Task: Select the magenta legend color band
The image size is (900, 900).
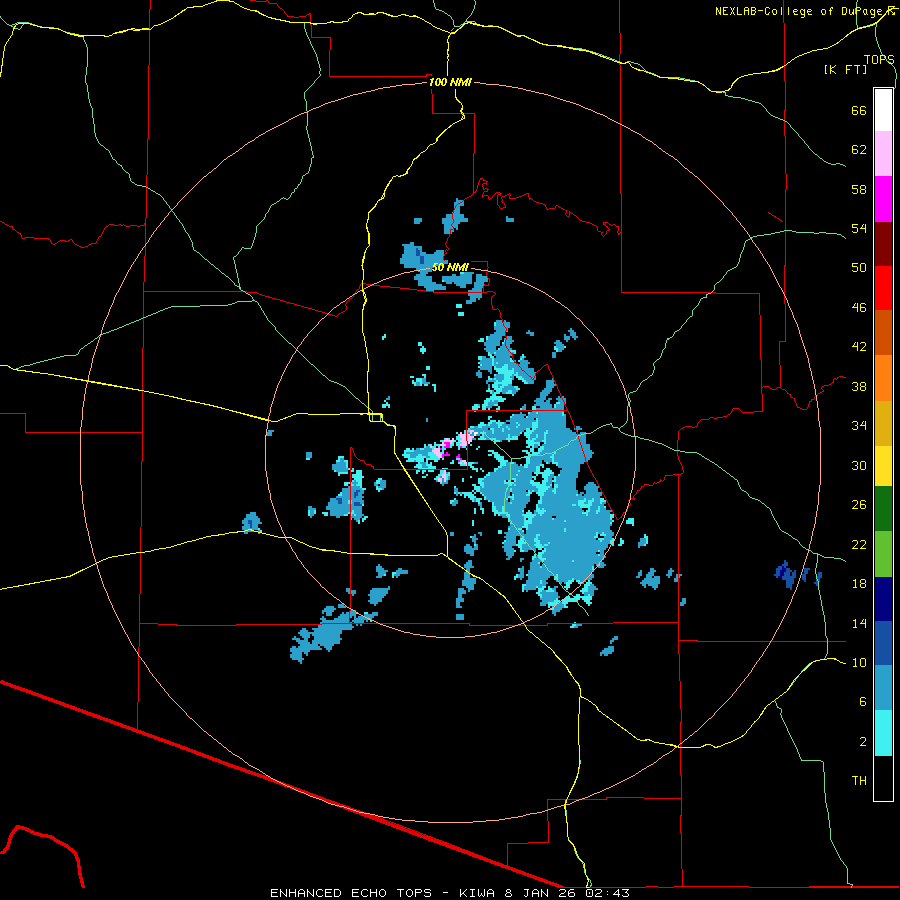Action: (883, 199)
